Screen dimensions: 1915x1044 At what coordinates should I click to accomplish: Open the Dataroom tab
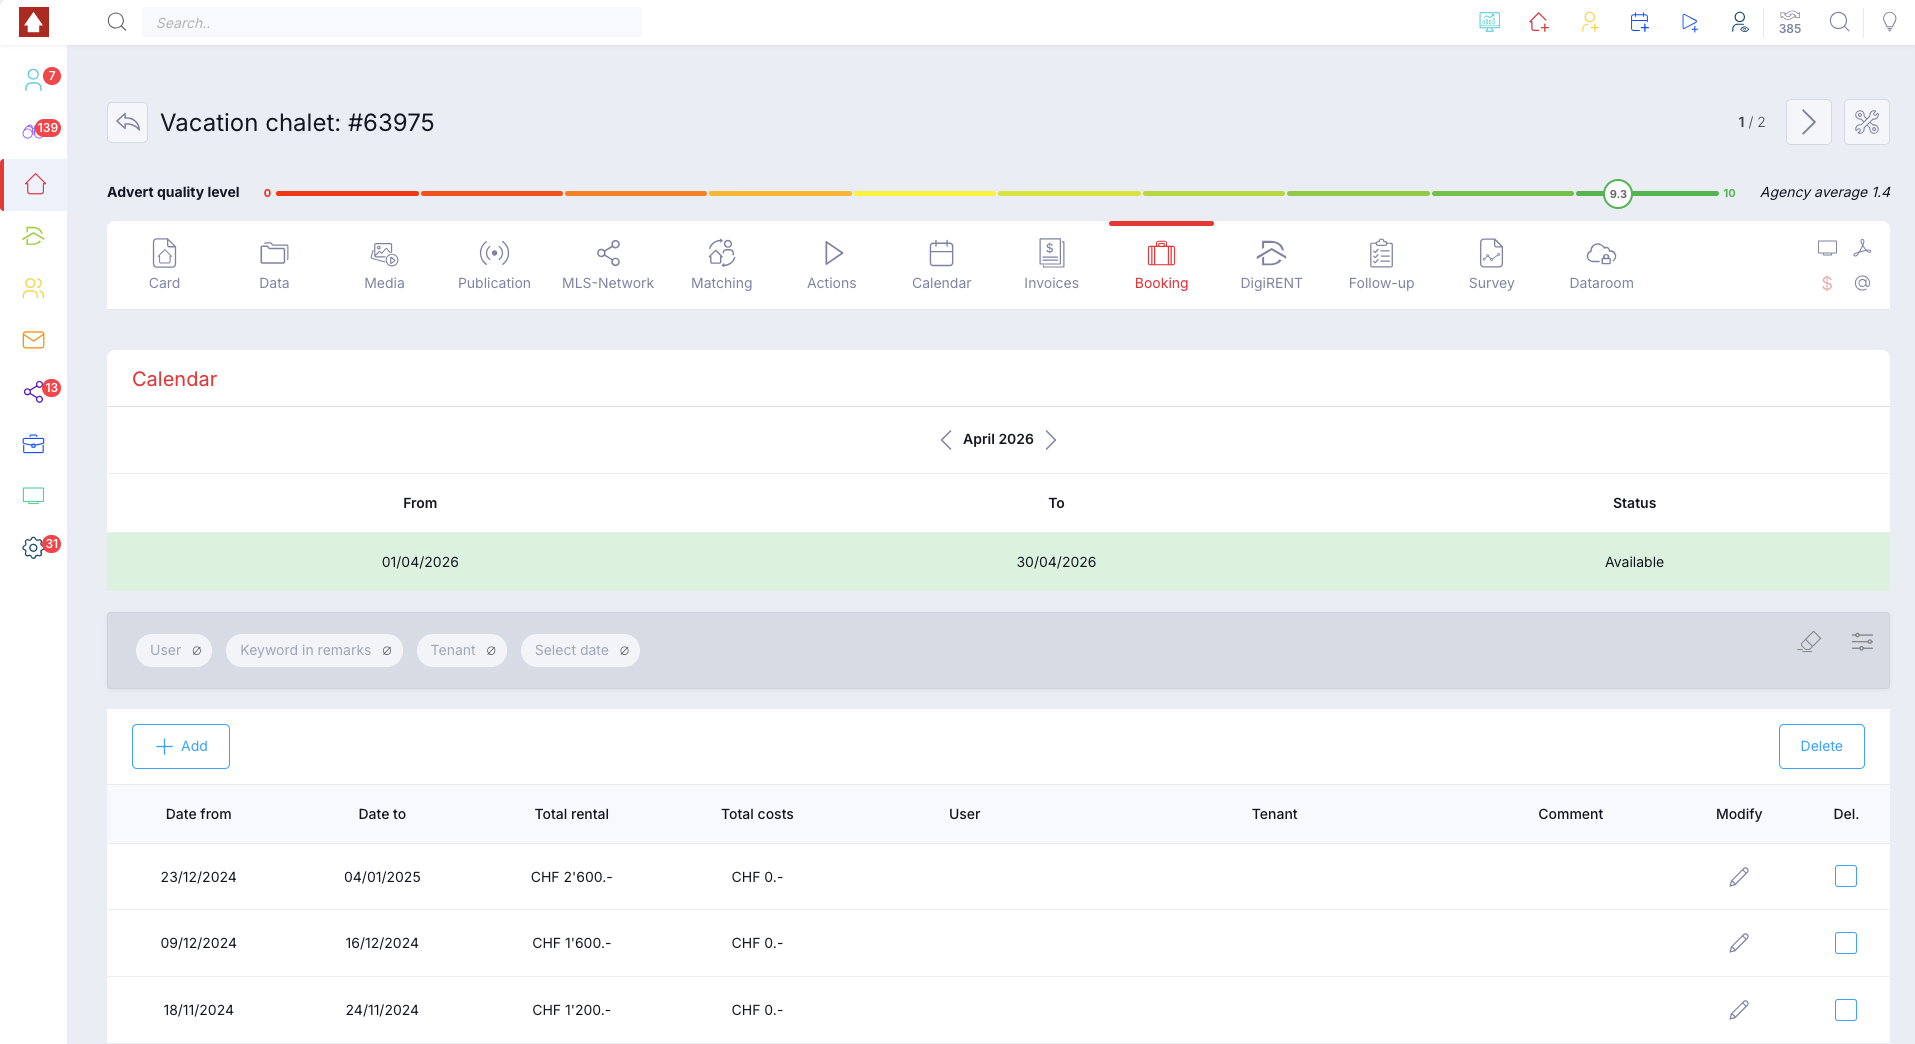(1601, 265)
